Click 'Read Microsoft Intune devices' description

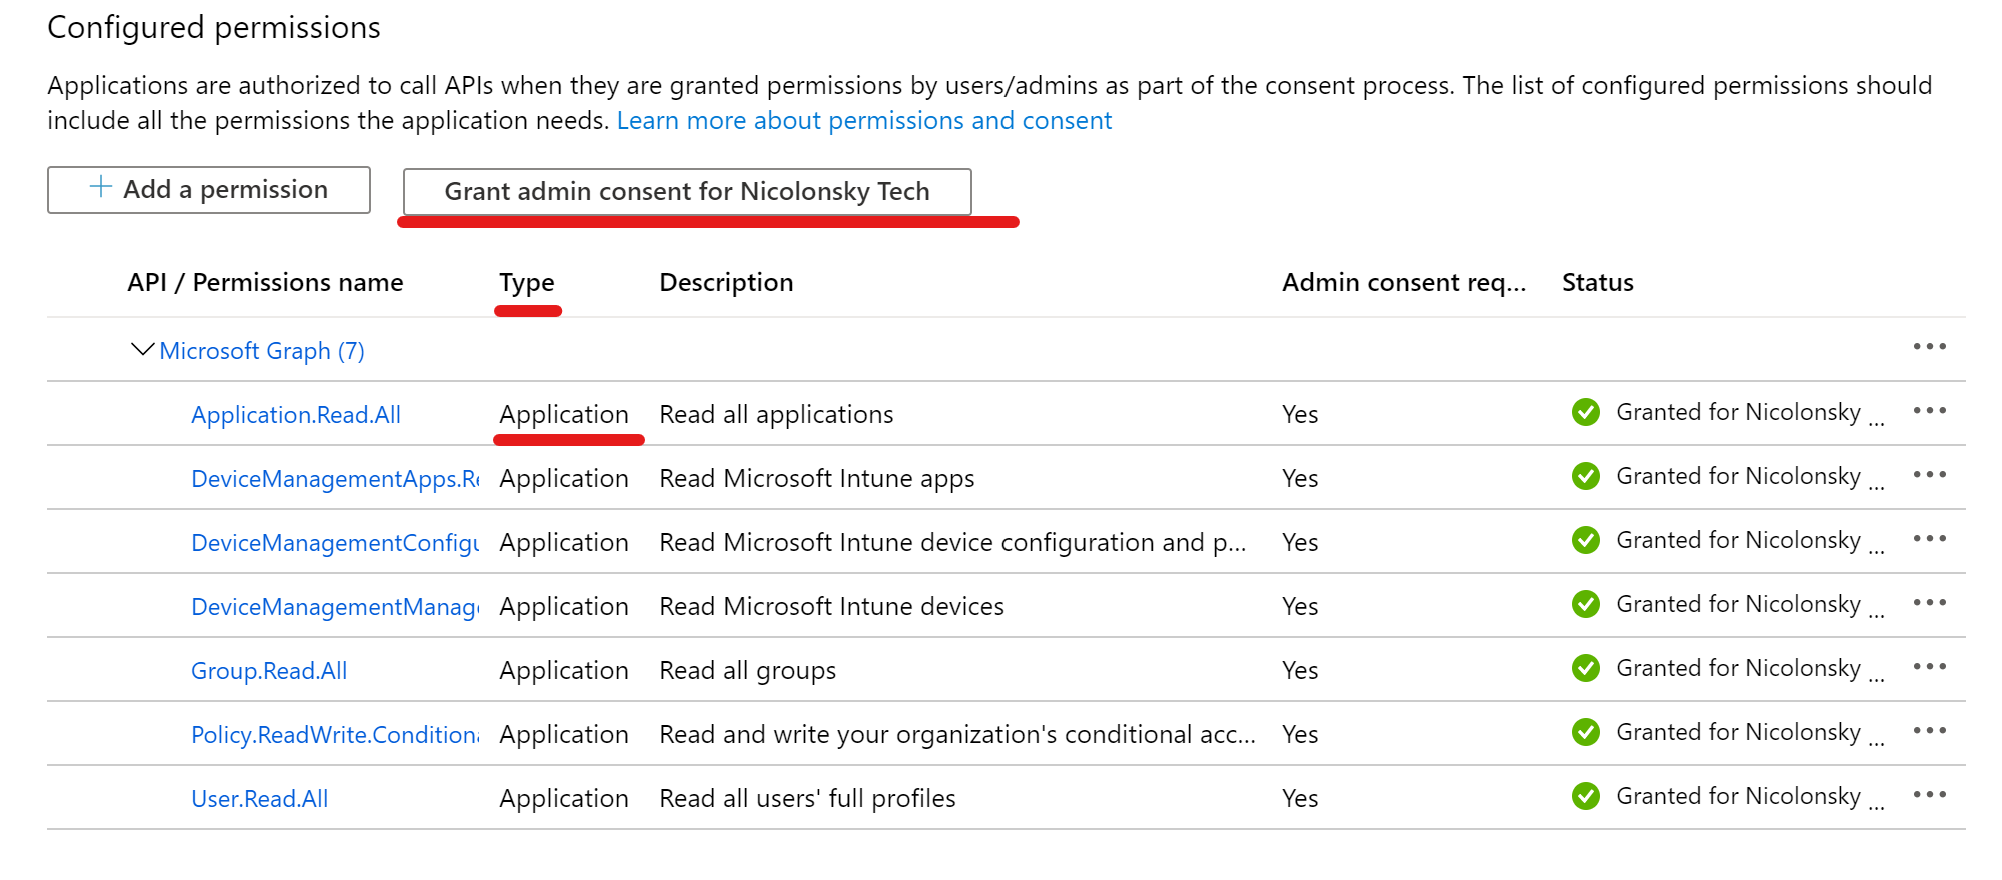[831, 607]
